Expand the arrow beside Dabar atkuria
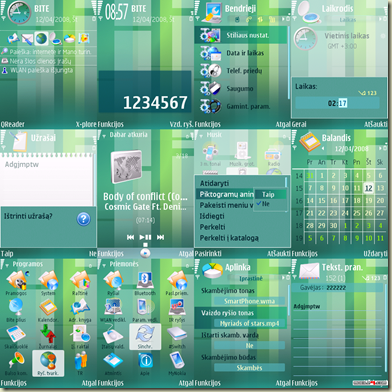The height and width of the screenshot is (392, 392). coord(104,136)
